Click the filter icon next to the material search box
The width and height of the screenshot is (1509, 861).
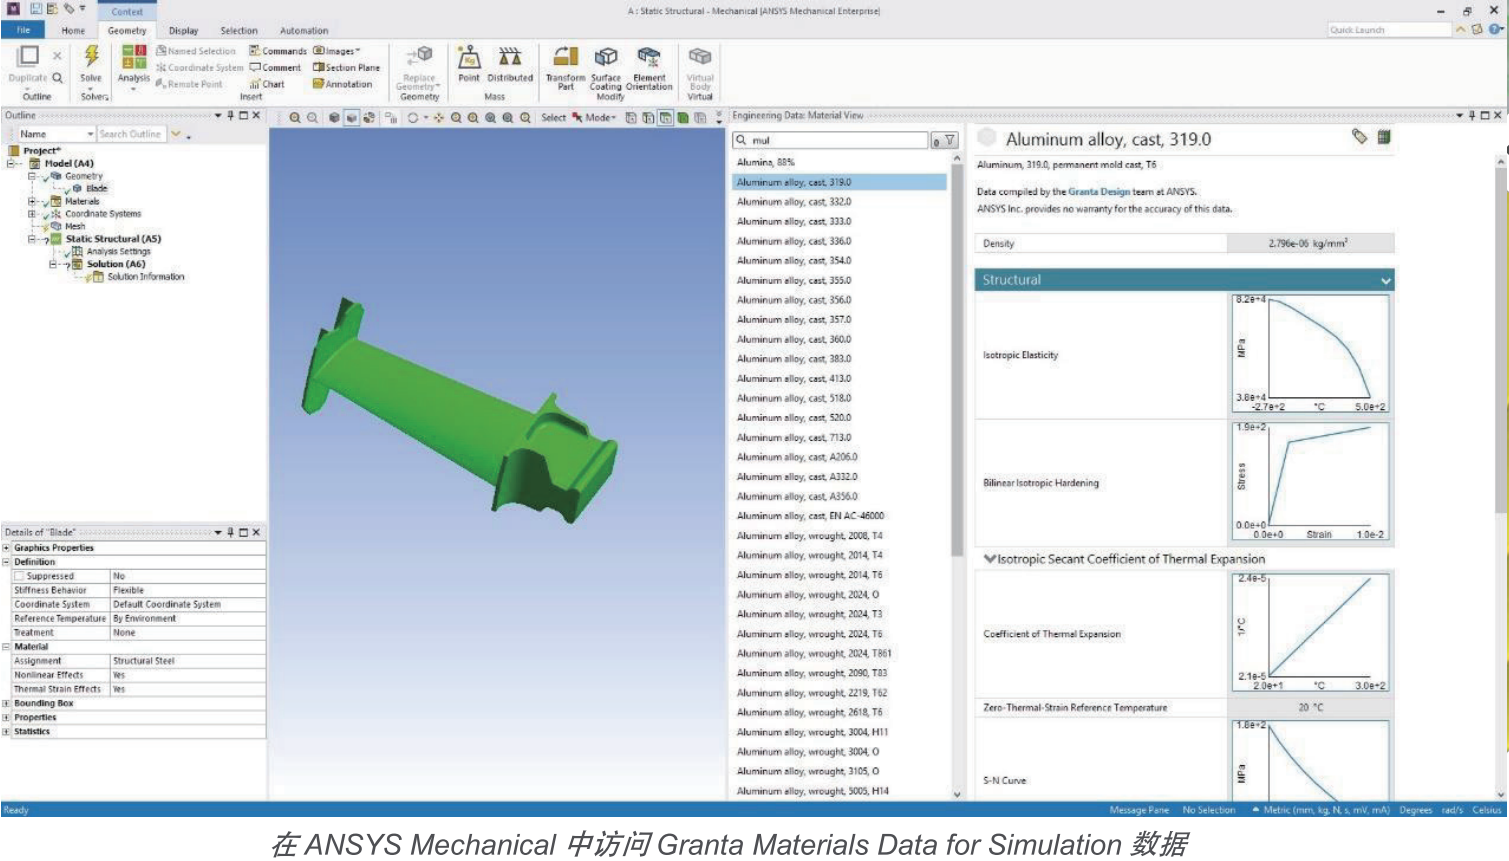coord(950,141)
